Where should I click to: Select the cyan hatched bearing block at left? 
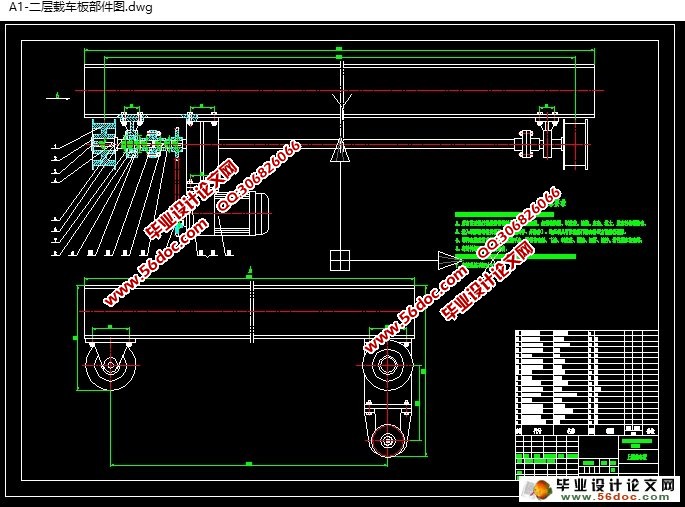tap(103, 145)
